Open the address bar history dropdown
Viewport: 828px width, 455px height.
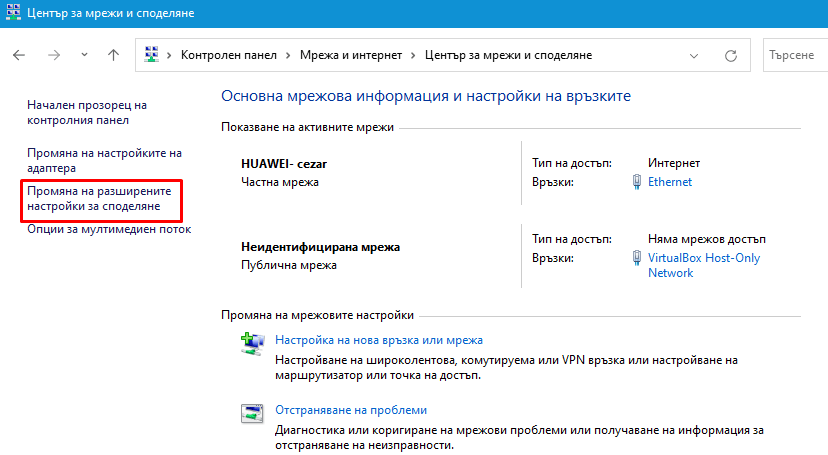coord(694,55)
